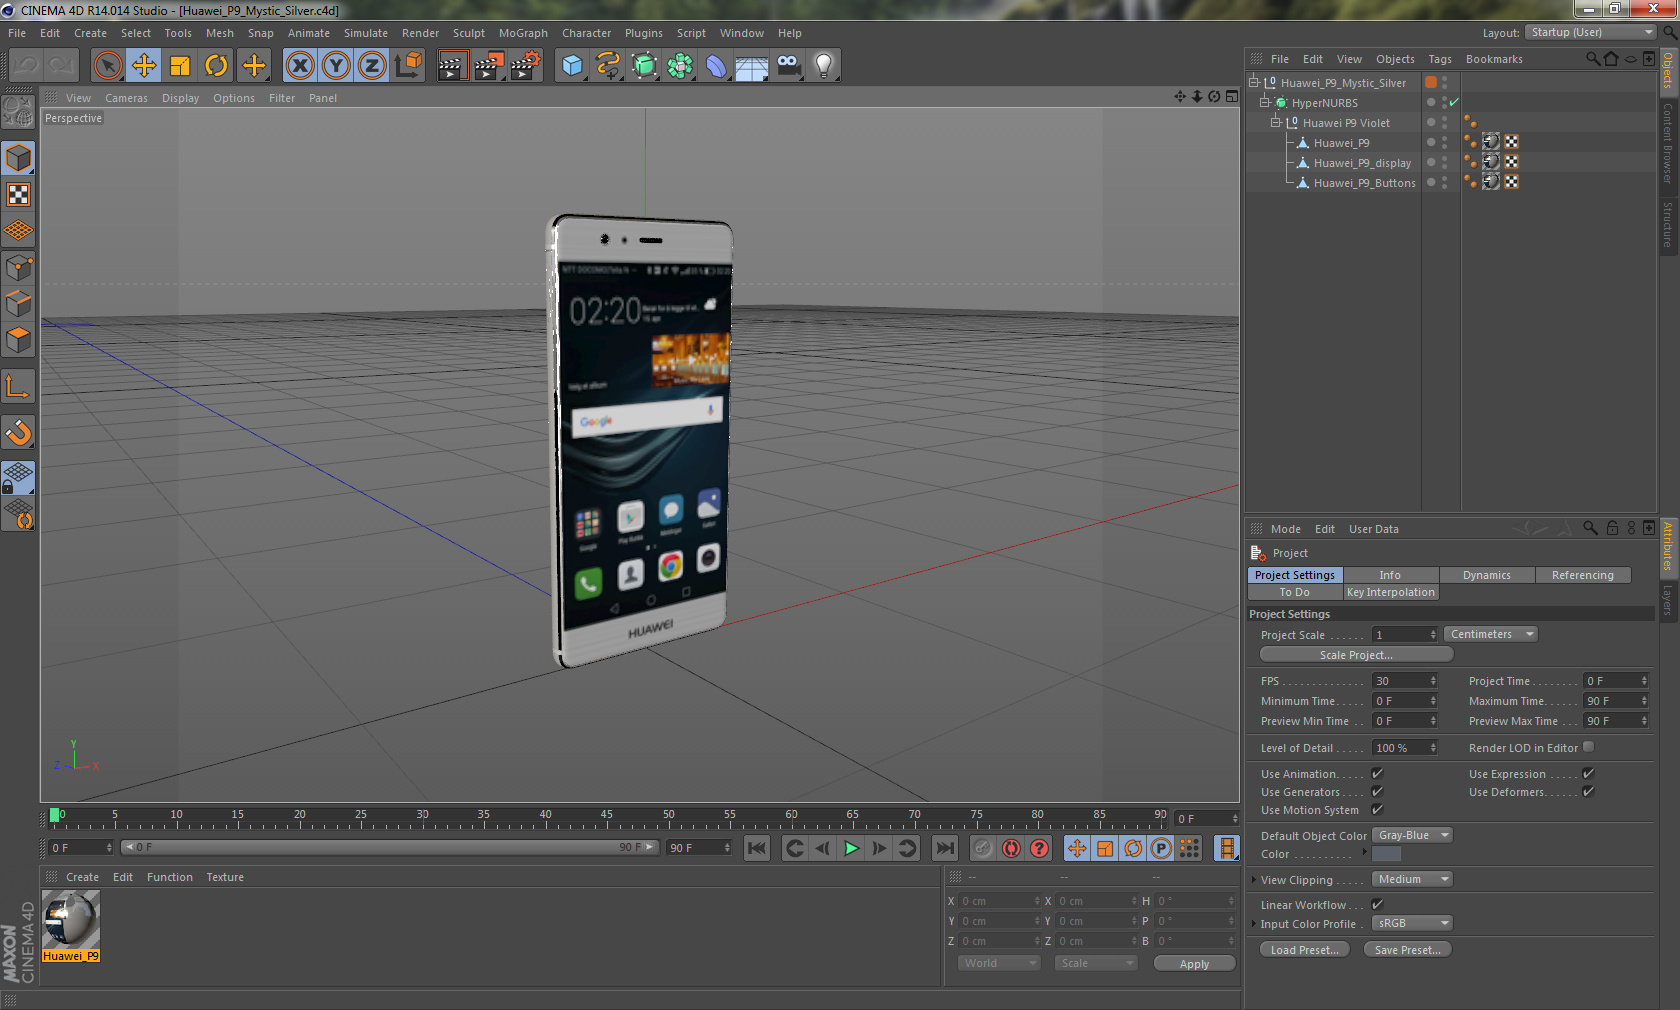Toggle Use Generators checkbox

pyautogui.click(x=1377, y=791)
